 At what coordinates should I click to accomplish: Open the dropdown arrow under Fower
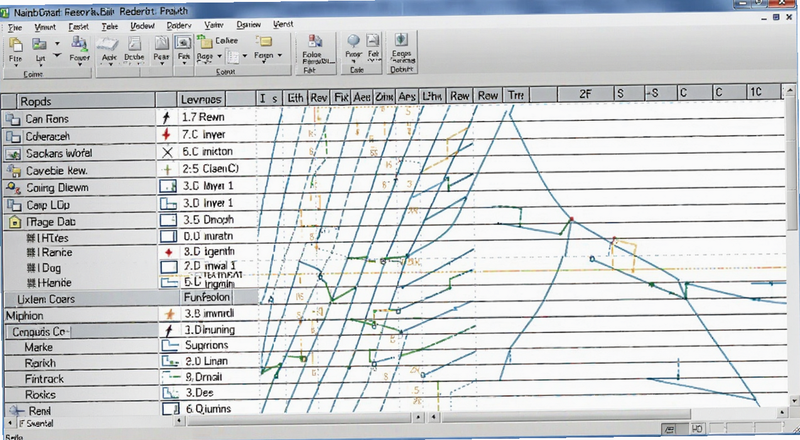80,65
